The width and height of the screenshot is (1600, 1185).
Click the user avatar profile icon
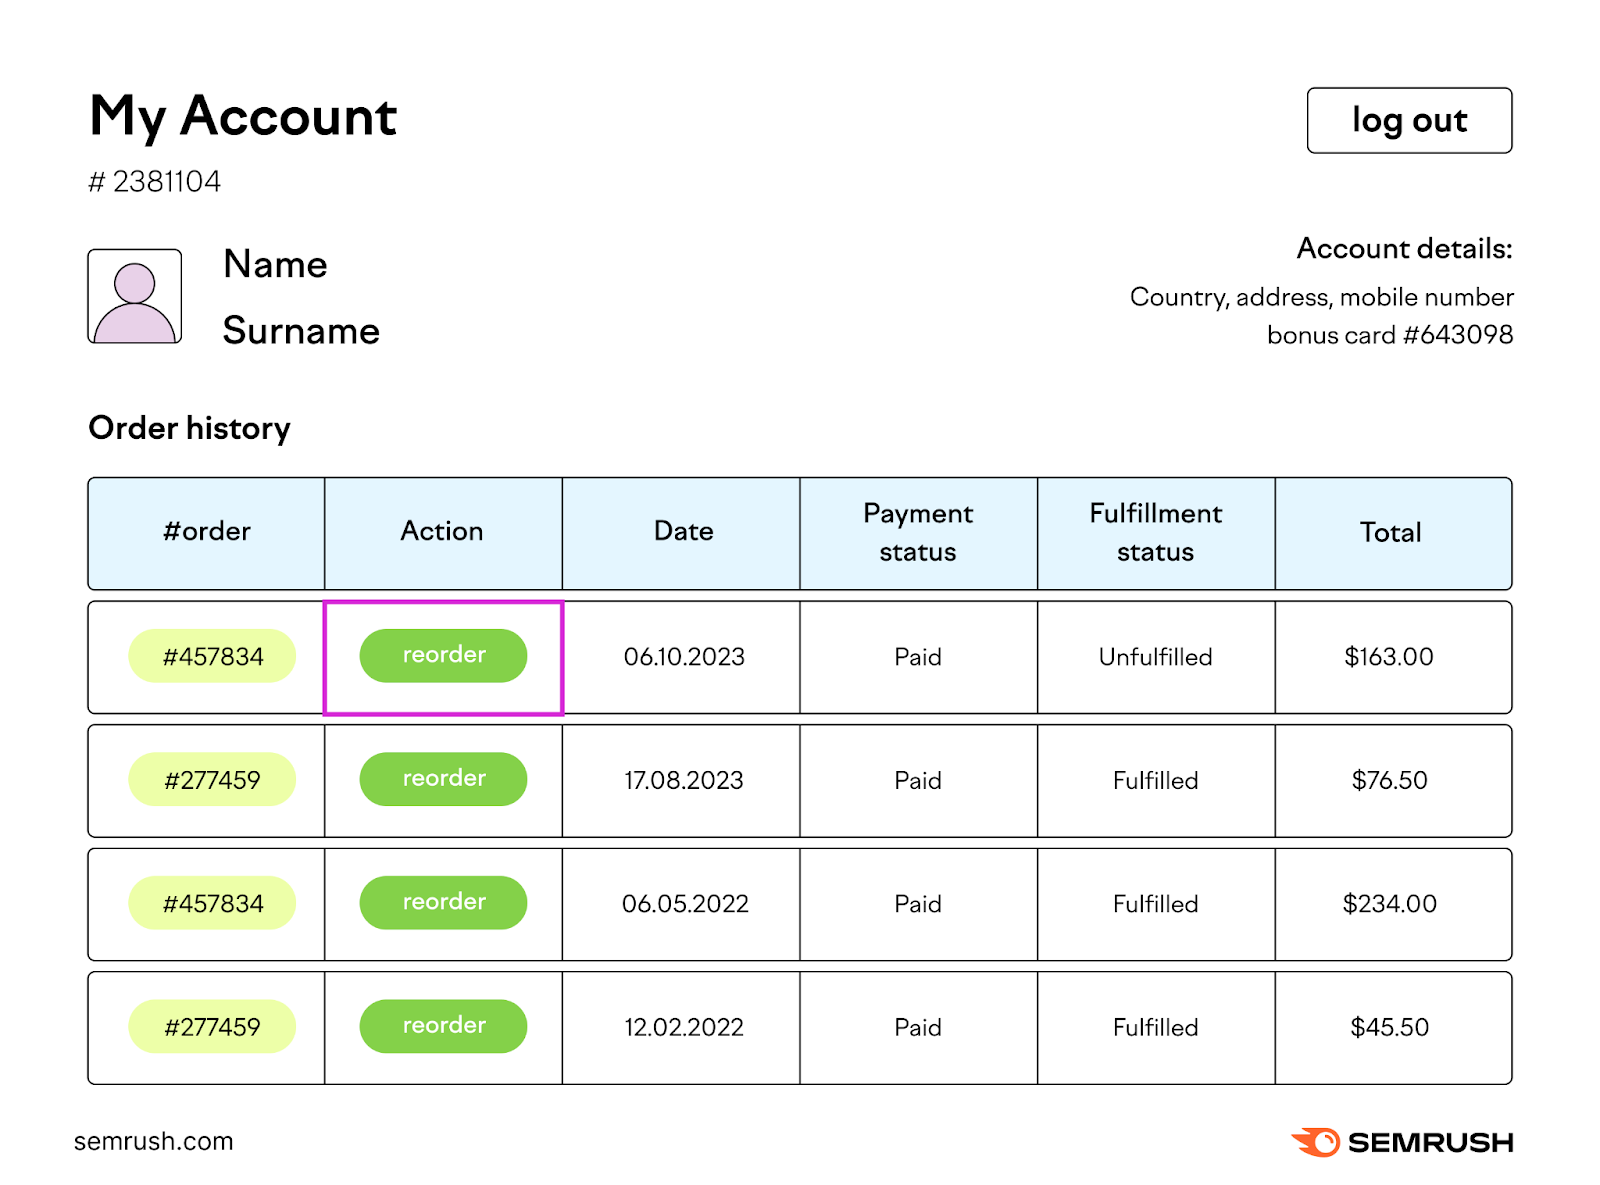136,295
